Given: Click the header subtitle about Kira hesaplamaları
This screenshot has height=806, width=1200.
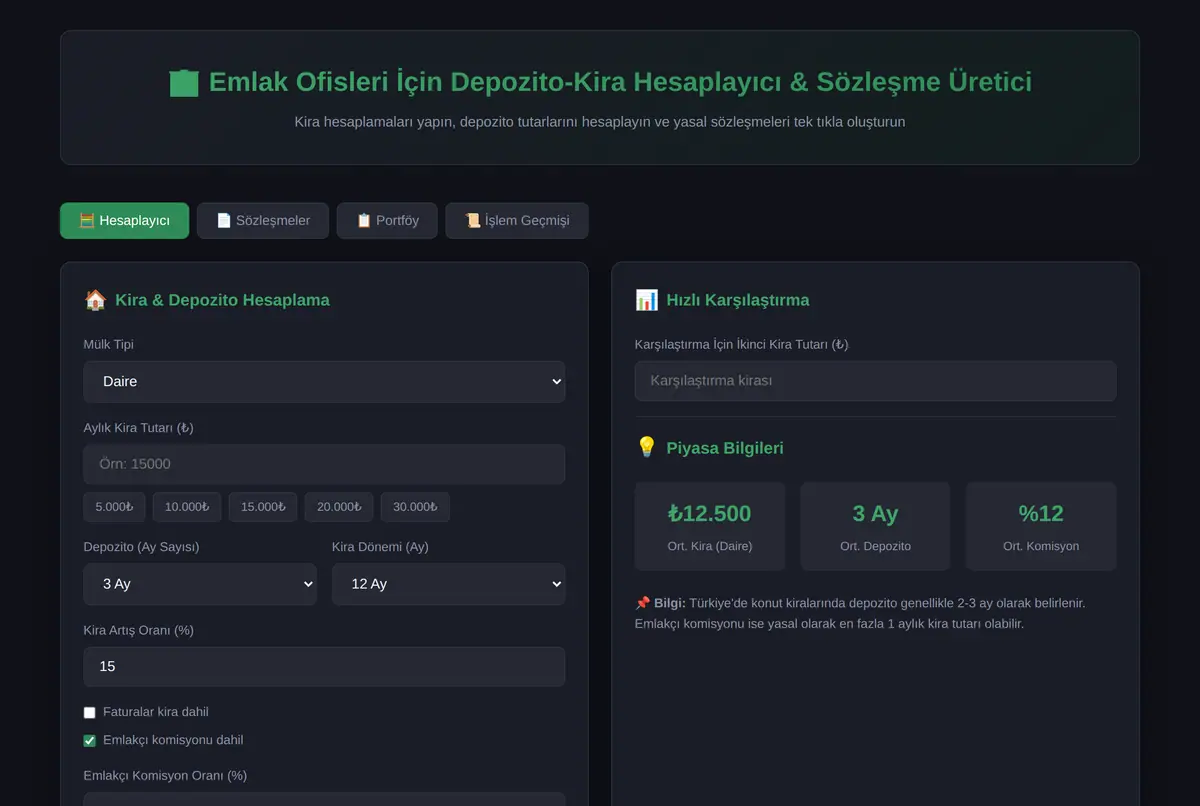Looking at the screenshot, I should point(600,122).
